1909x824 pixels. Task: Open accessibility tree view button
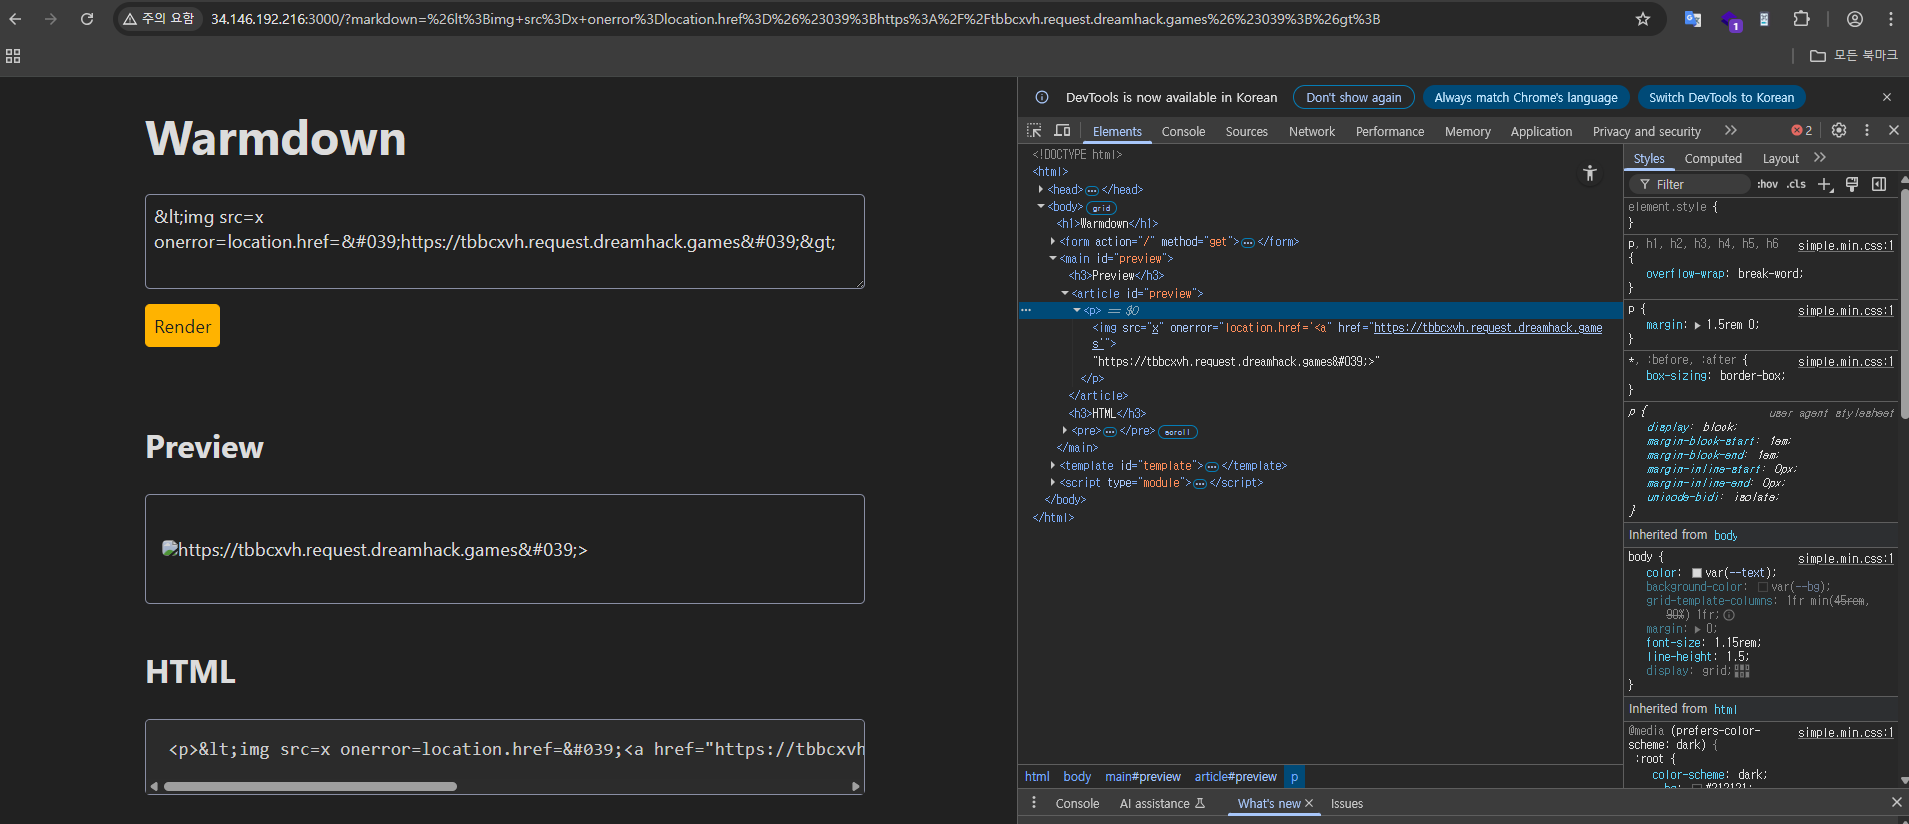tap(1590, 174)
